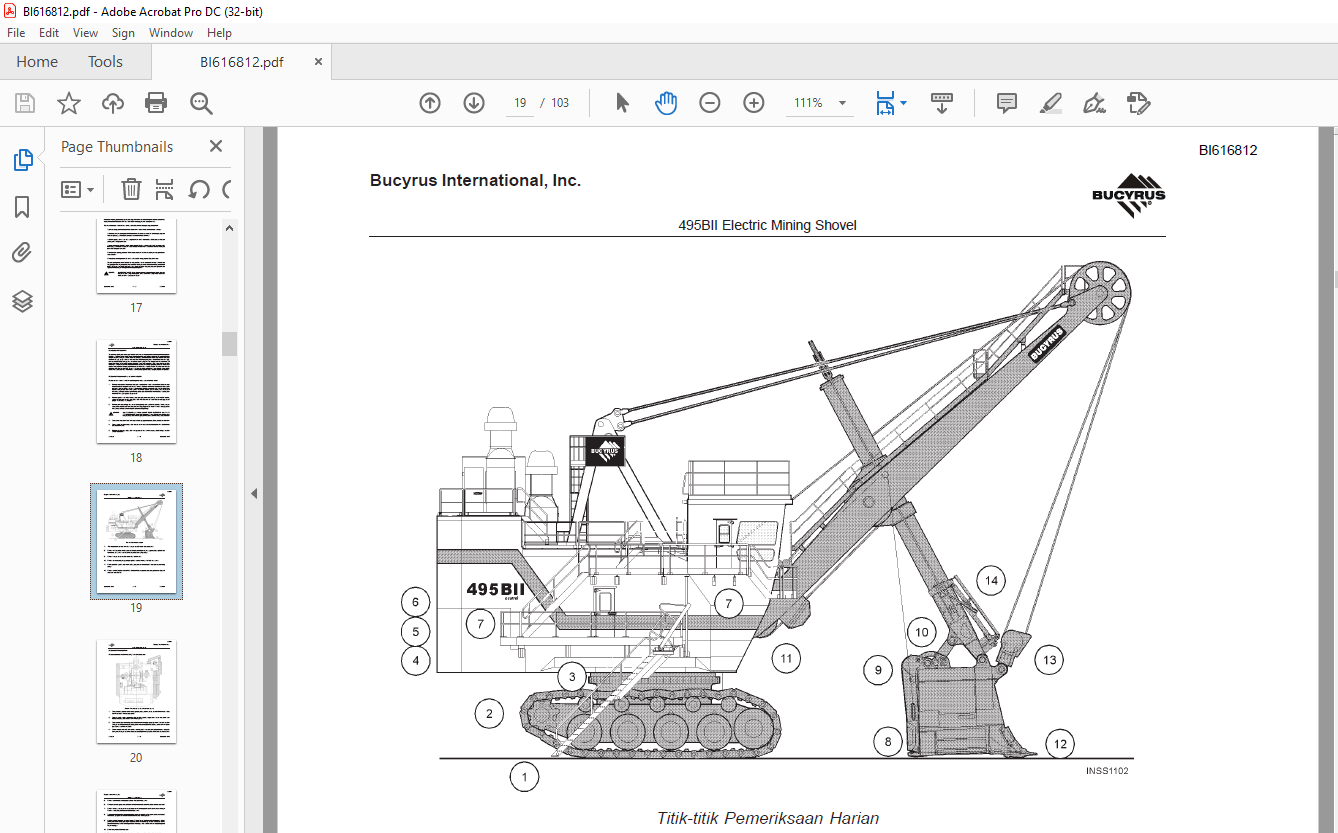The width and height of the screenshot is (1338, 833).
Task: Click the 'BI616812' document number text
Action: [1228, 151]
